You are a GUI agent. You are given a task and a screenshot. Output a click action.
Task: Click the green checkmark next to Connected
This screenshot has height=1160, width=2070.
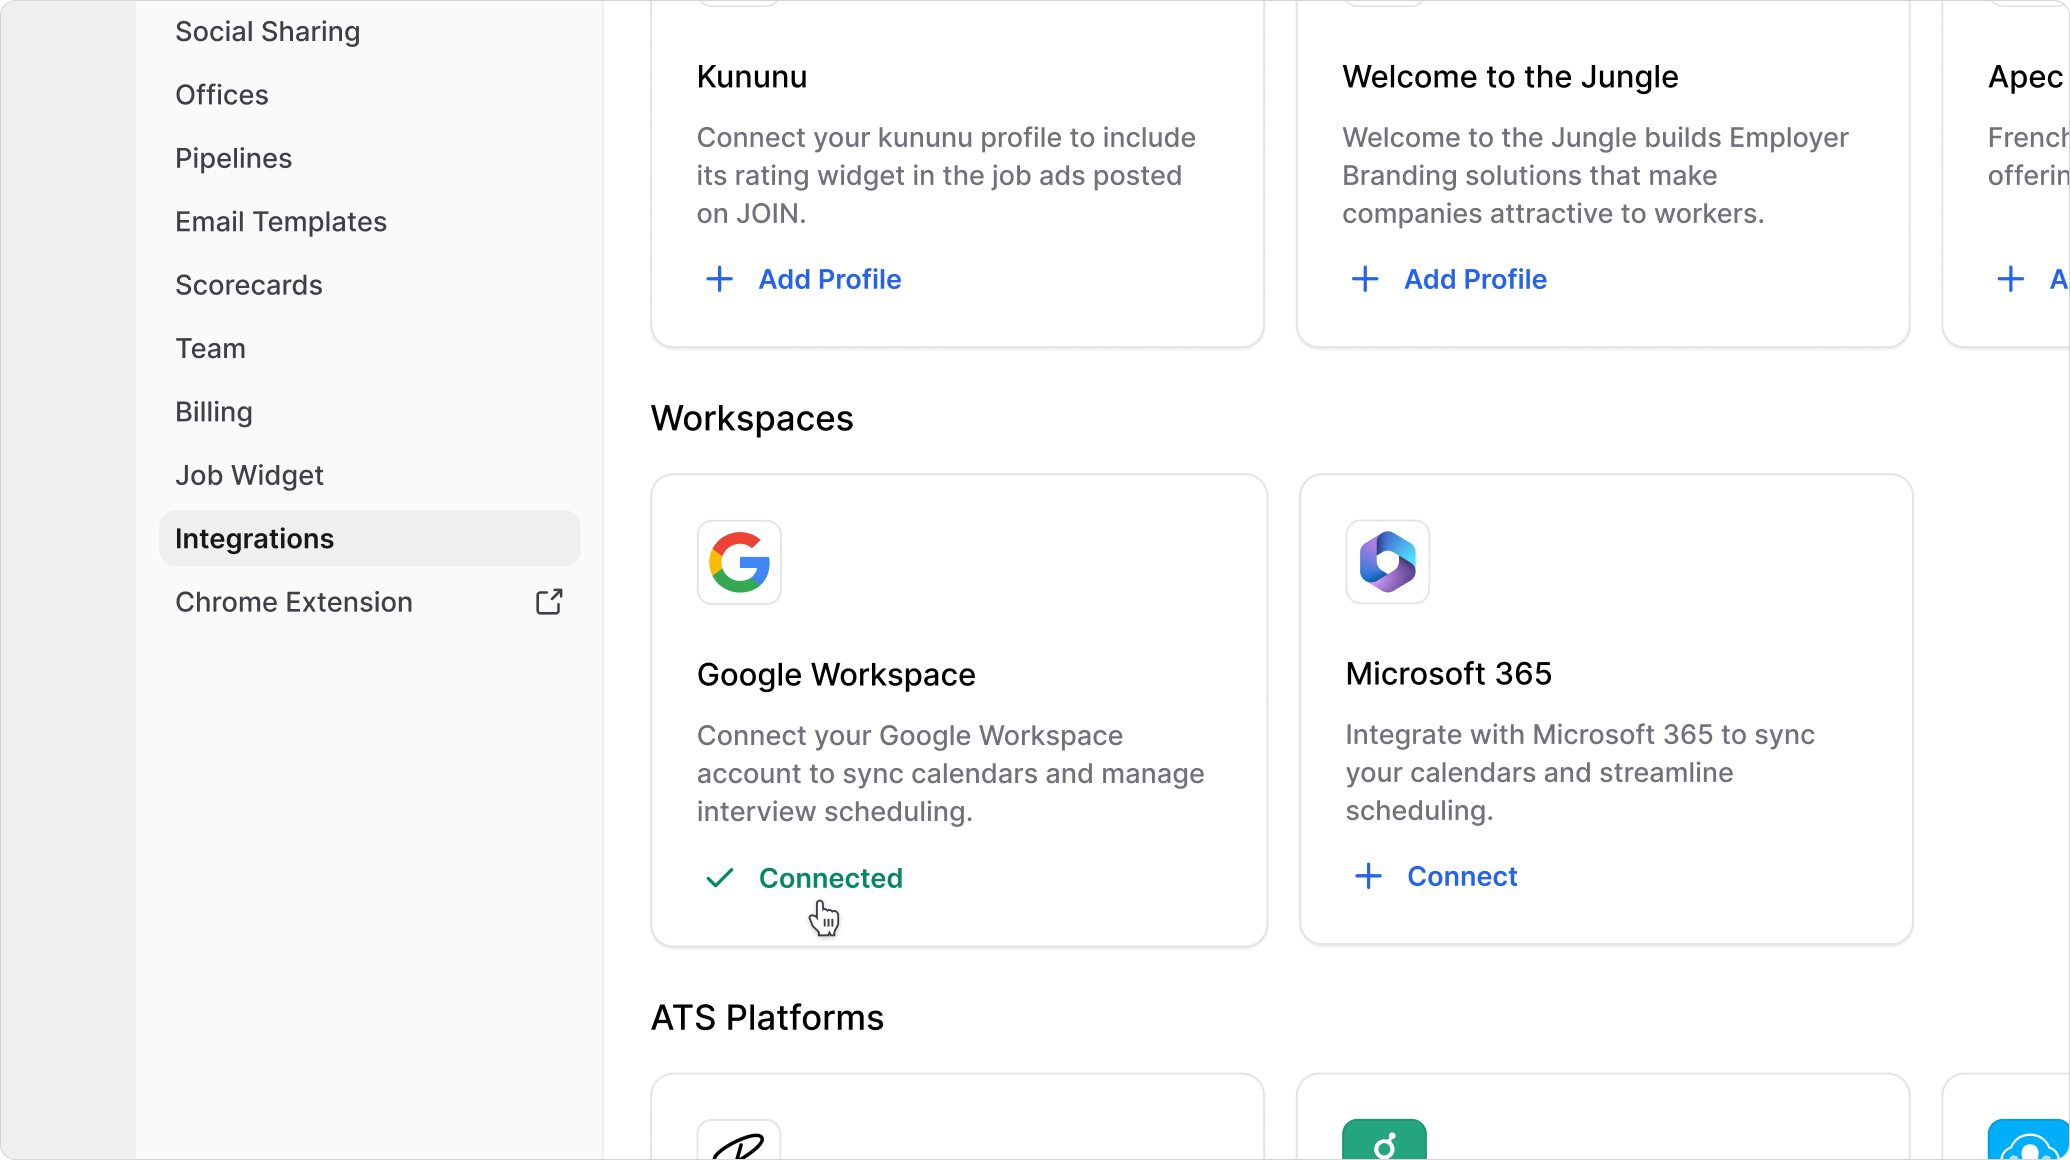(720, 878)
